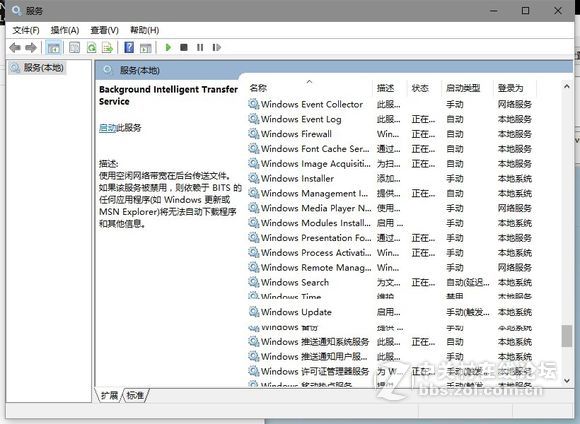Pause the service with pause icon
580x424 pixels.
coord(200,47)
